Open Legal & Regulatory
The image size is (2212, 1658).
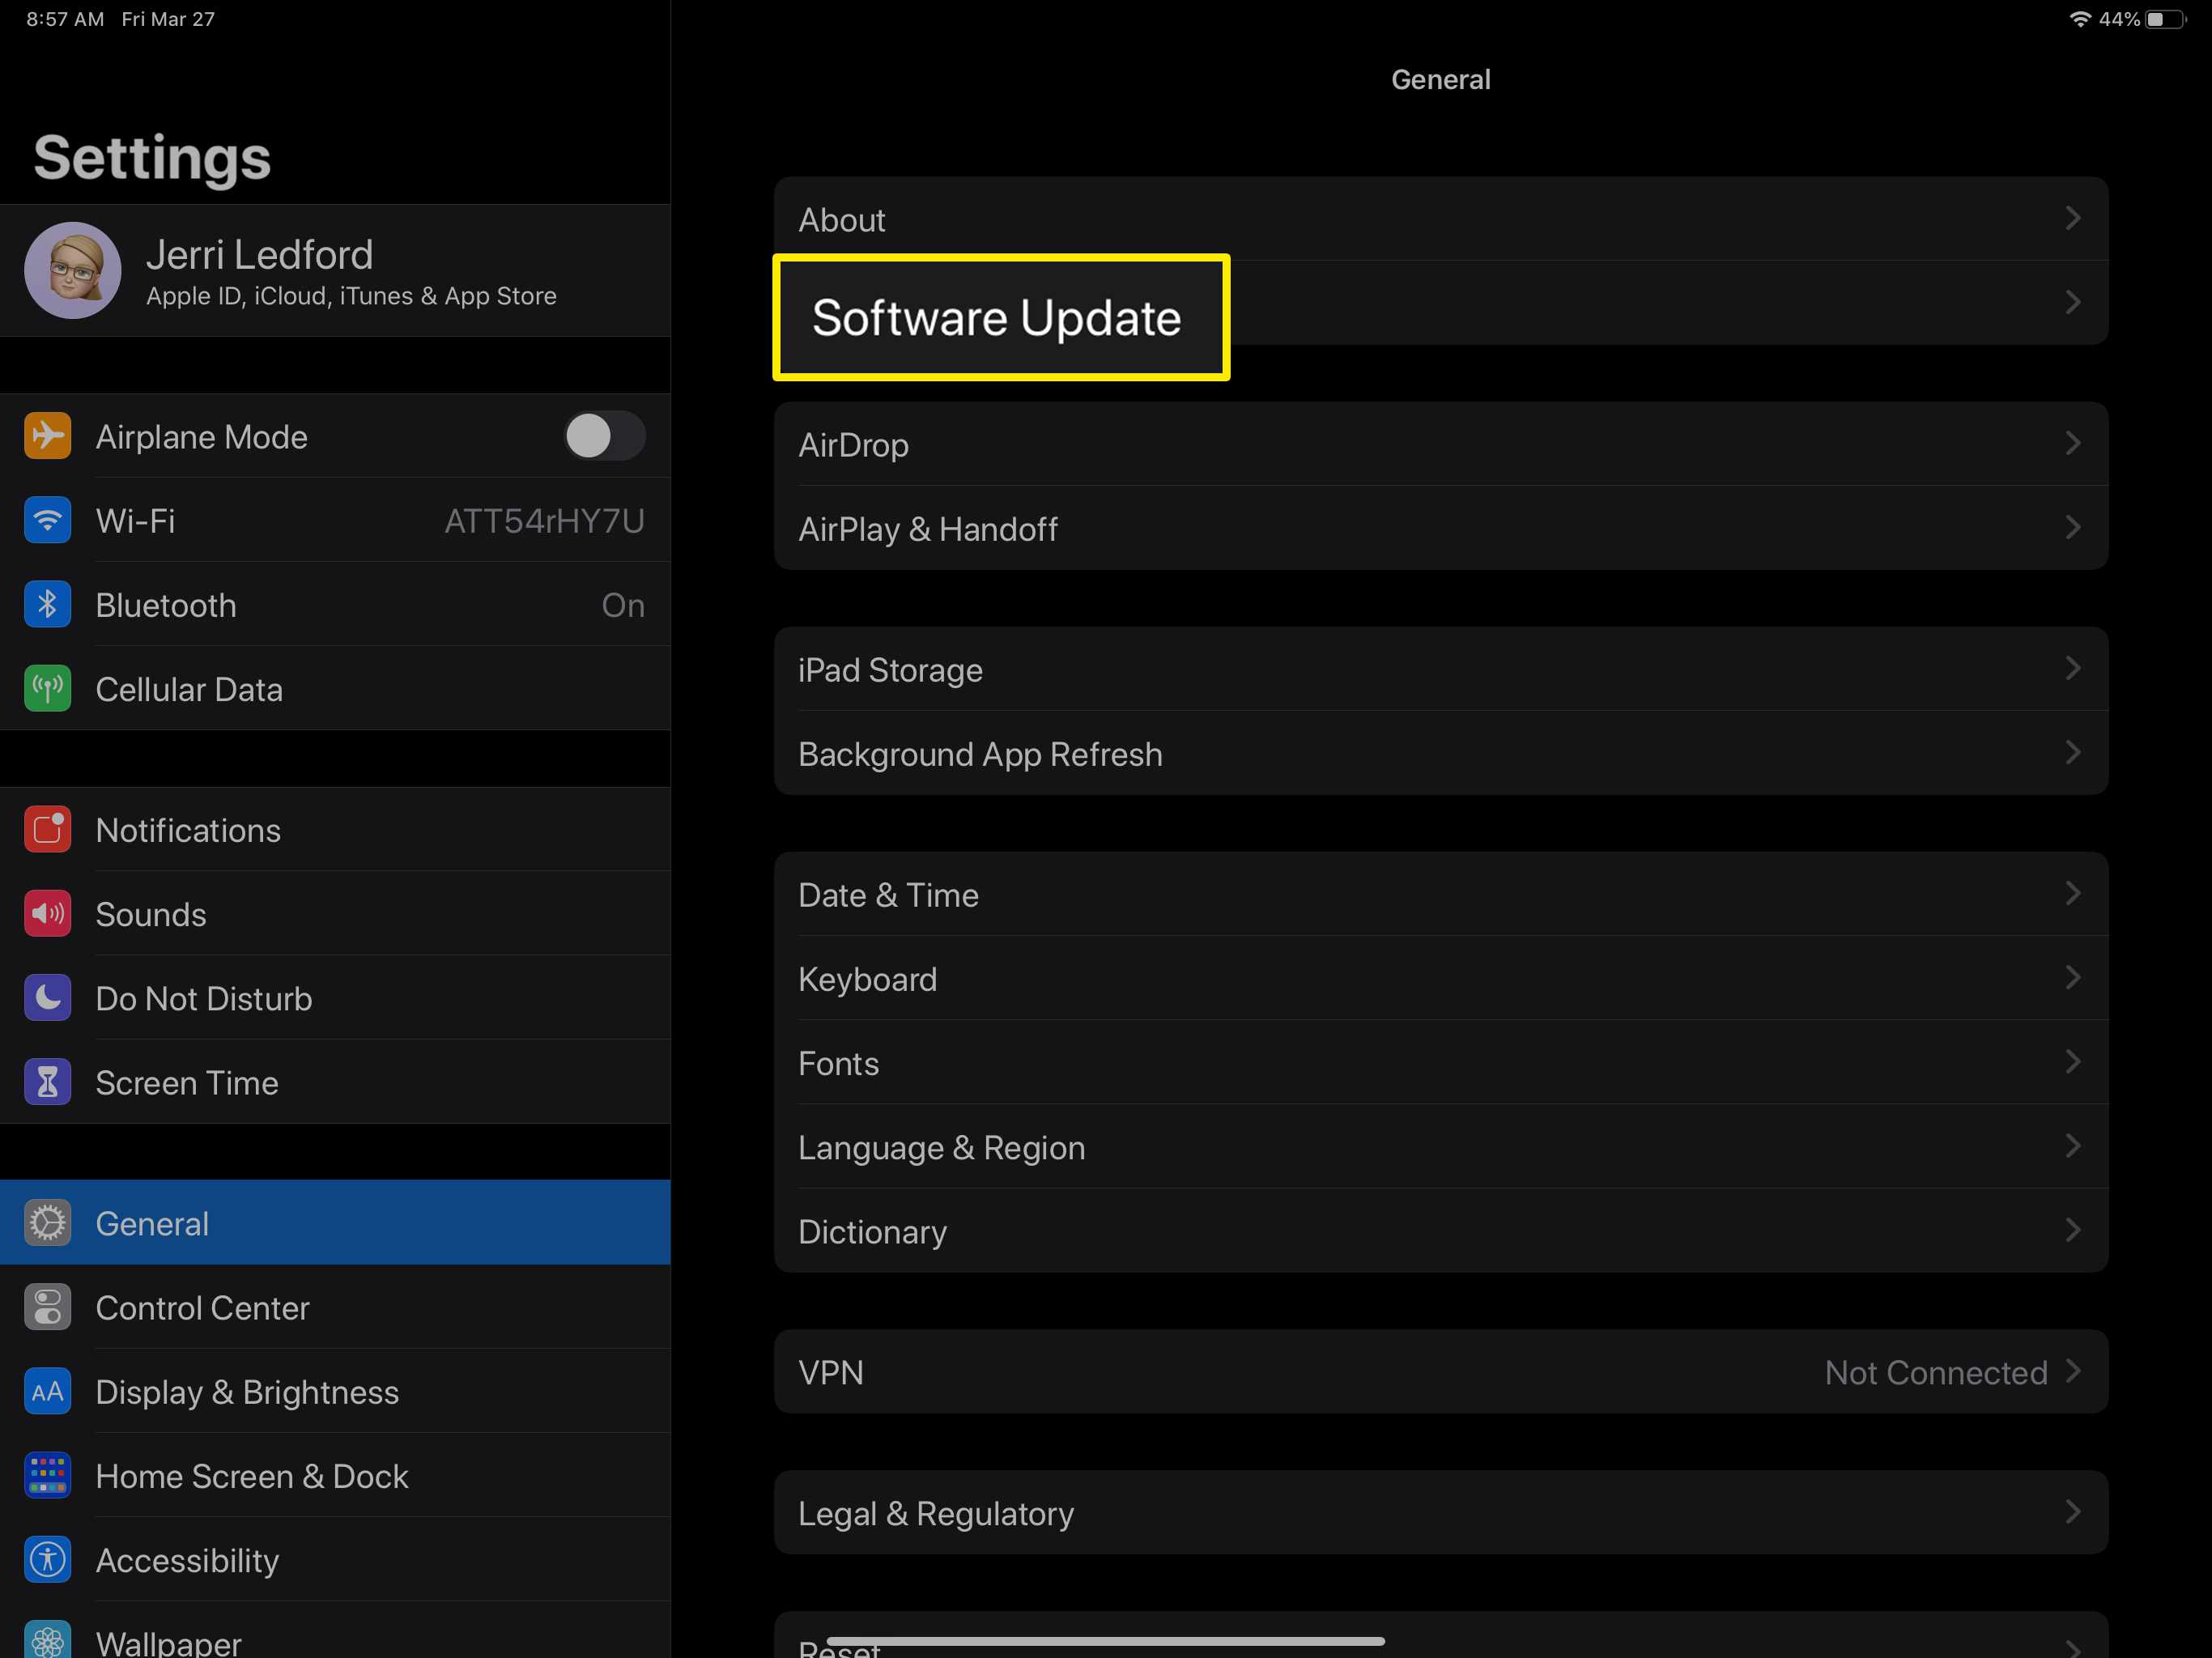click(x=1441, y=1513)
